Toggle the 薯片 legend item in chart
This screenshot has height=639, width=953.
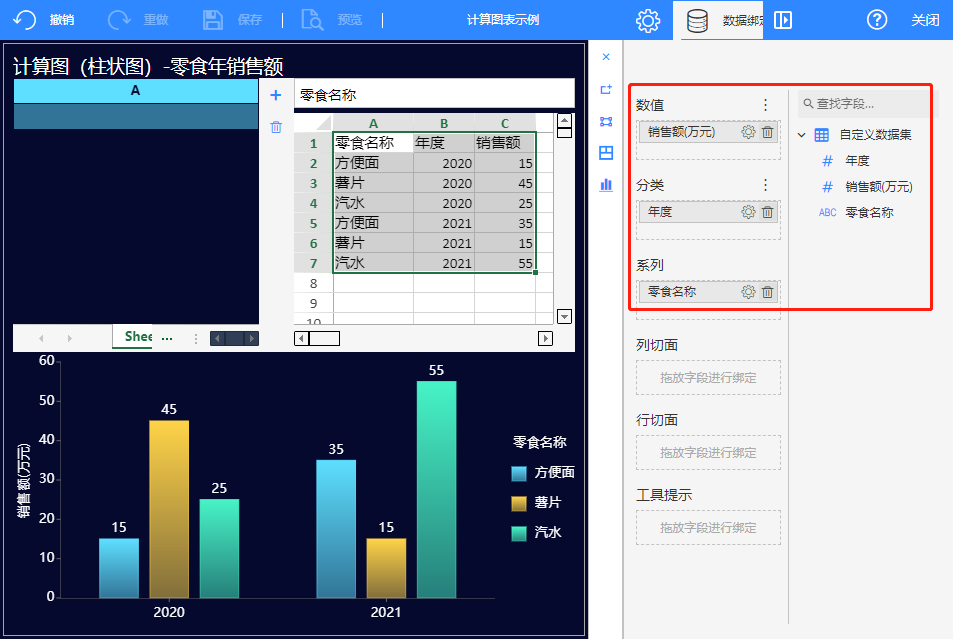click(x=547, y=503)
